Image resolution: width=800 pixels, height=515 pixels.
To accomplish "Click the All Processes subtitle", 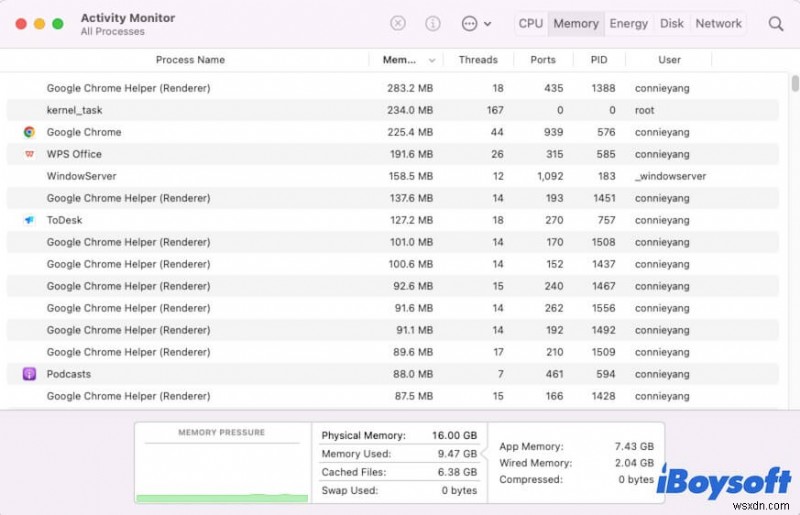I will point(112,32).
